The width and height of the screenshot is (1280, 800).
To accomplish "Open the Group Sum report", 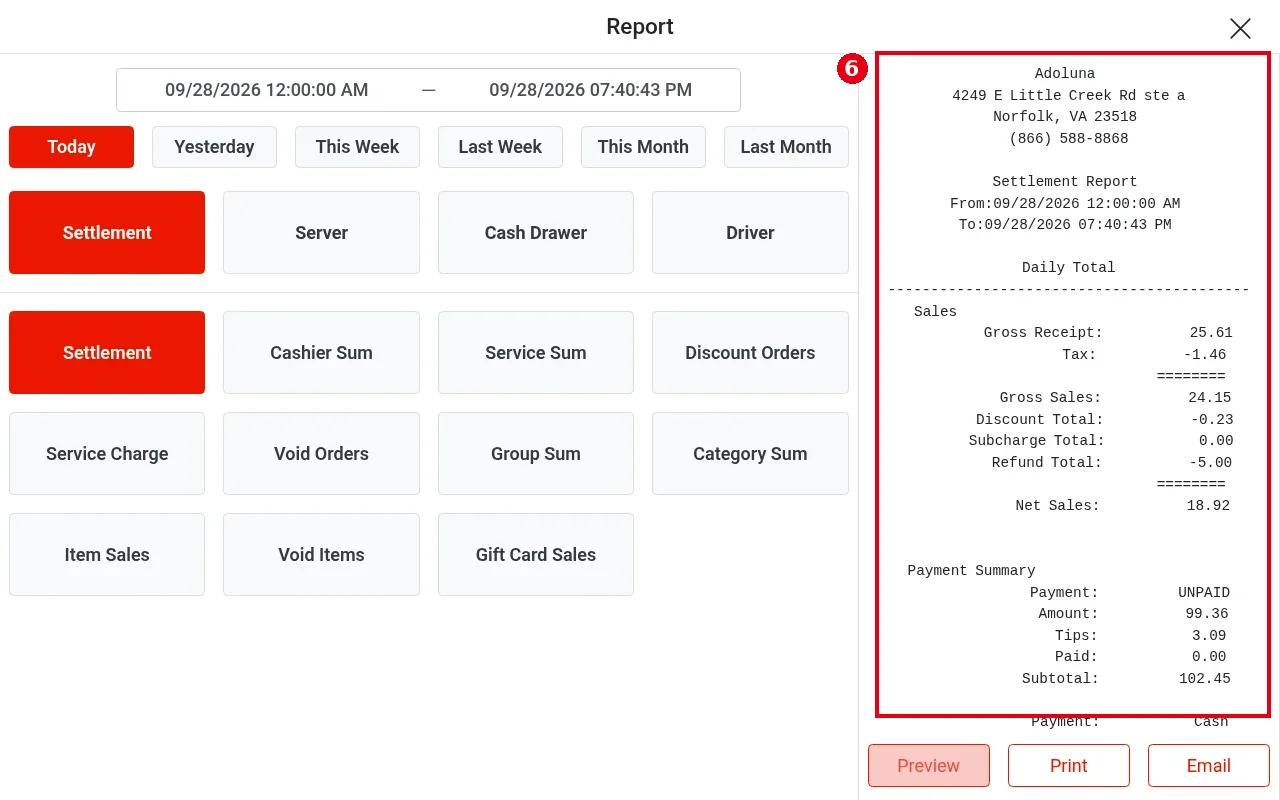I will (536, 454).
